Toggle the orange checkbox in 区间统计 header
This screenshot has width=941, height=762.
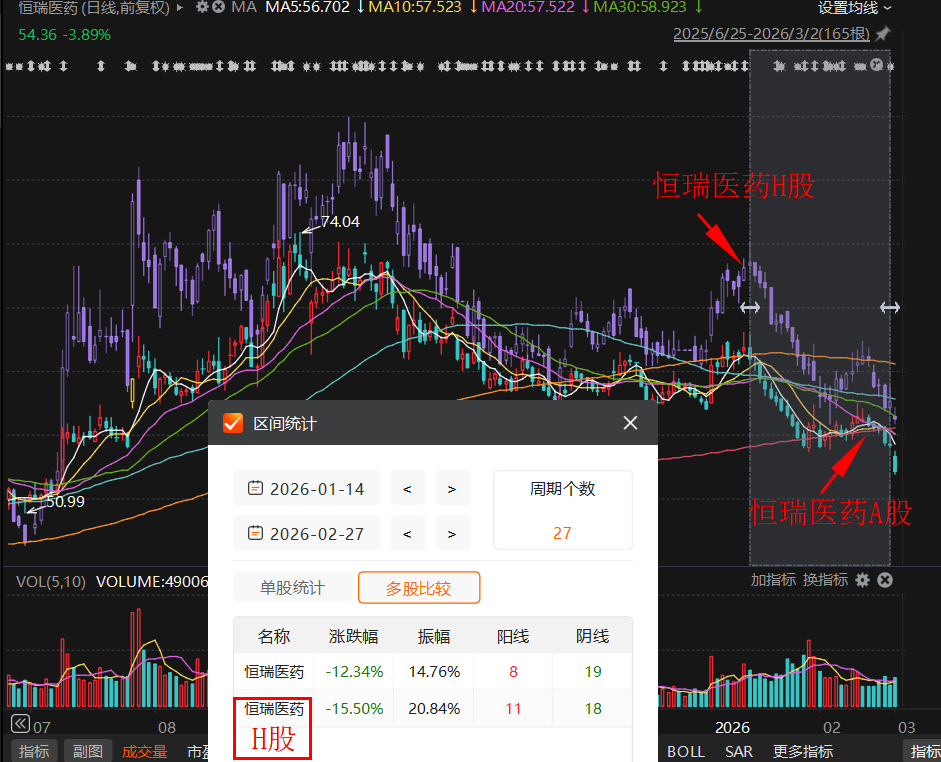[x=232, y=422]
